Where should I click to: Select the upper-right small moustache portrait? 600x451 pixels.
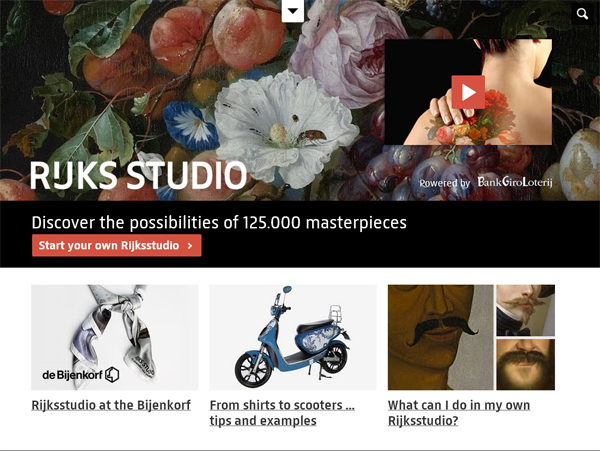[x=525, y=310]
